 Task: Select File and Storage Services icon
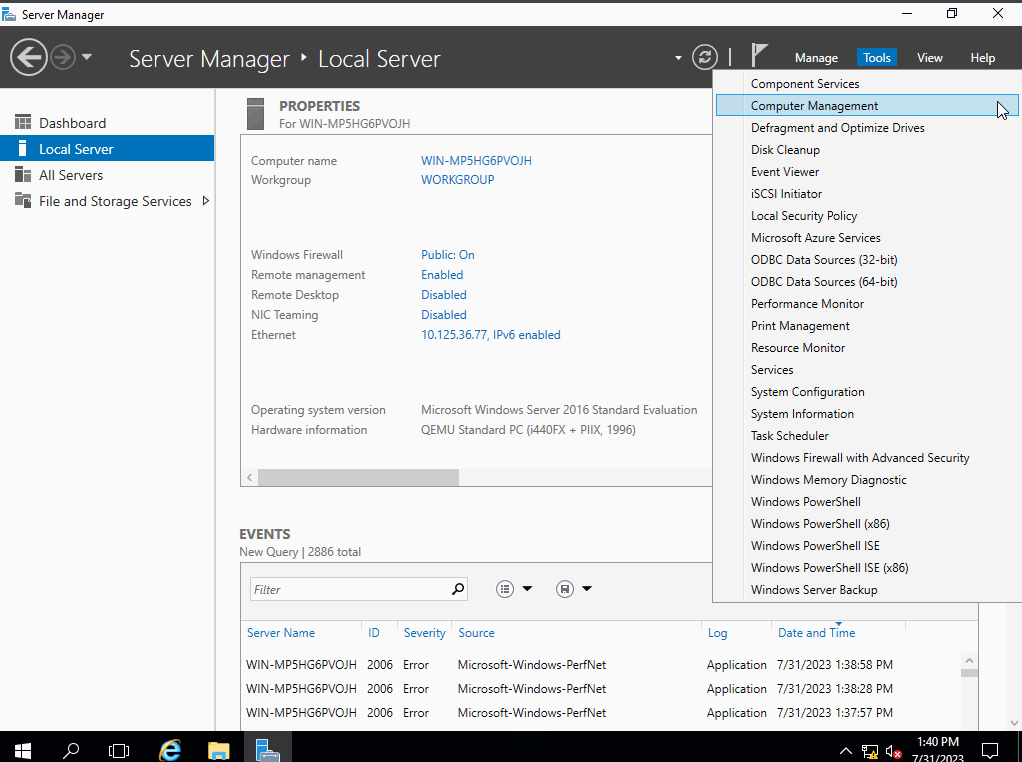coord(23,201)
